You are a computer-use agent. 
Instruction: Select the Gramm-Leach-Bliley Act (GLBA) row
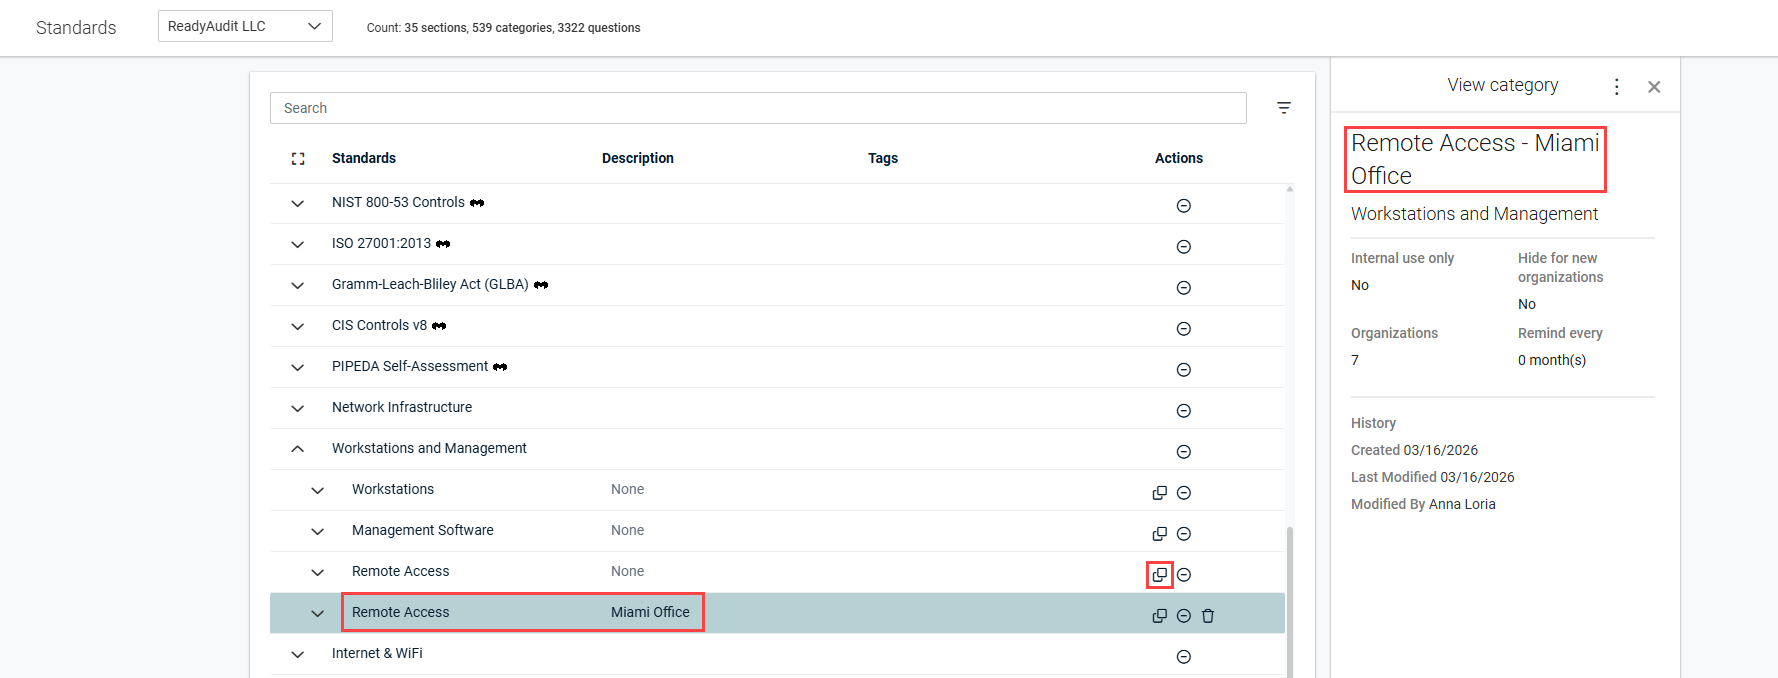pyautogui.click(x=430, y=285)
